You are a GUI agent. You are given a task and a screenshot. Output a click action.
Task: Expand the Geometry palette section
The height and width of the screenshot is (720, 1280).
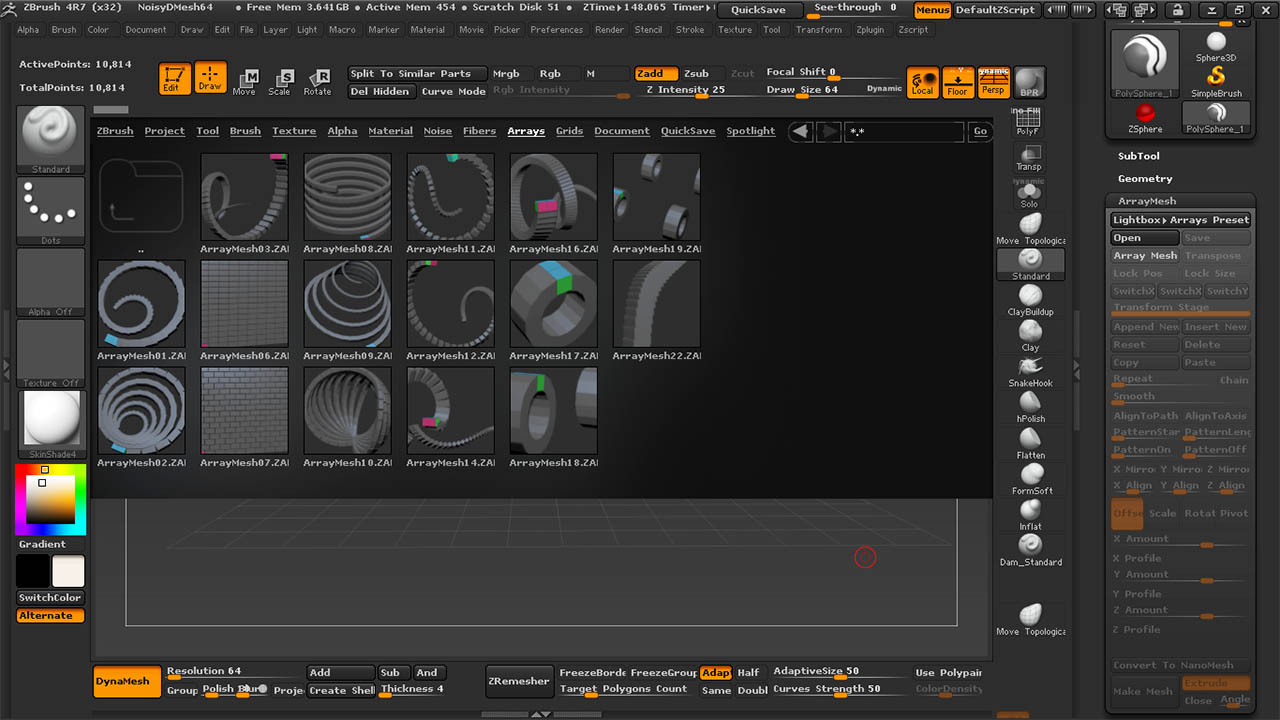tap(1145, 178)
